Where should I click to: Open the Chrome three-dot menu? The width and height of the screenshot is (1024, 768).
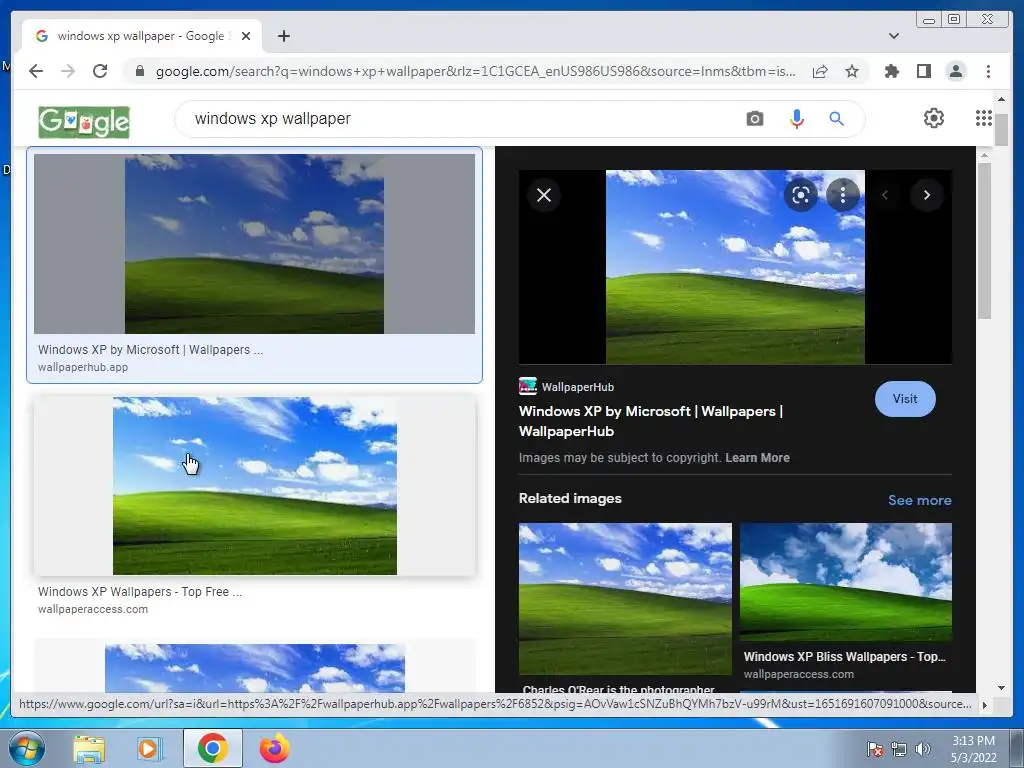pyautogui.click(x=988, y=71)
